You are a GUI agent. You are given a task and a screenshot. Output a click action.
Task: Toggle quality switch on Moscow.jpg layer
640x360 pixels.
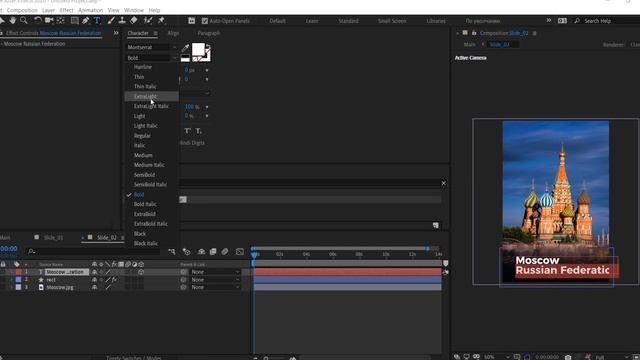coord(108,287)
